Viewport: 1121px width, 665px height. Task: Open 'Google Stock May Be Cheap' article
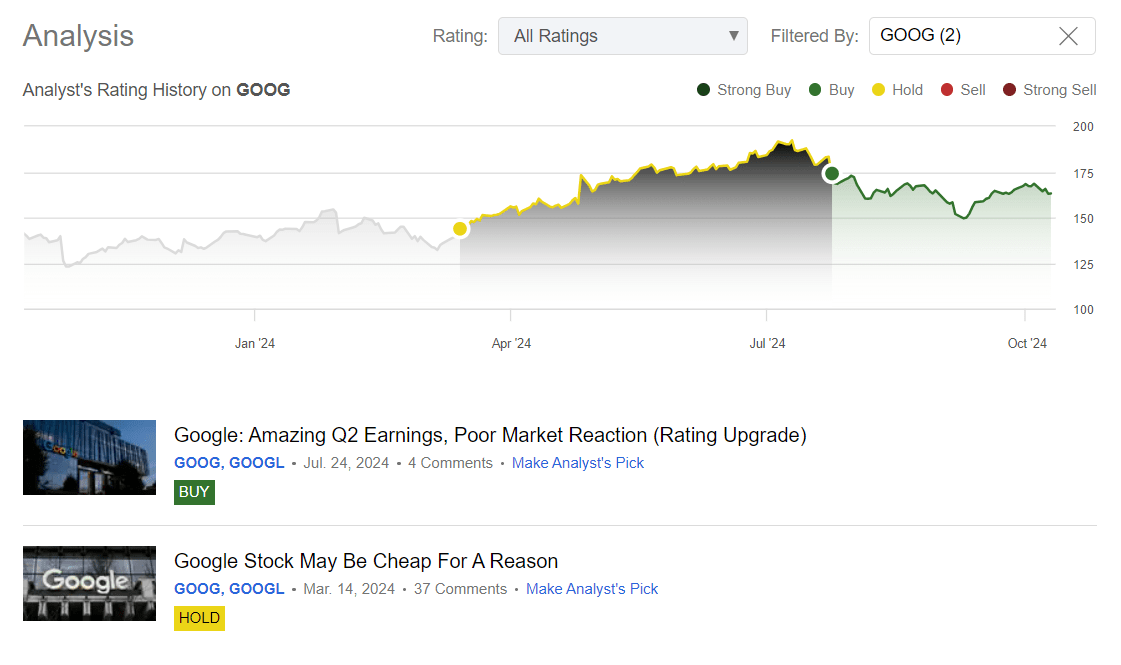click(x=366, y=561)
